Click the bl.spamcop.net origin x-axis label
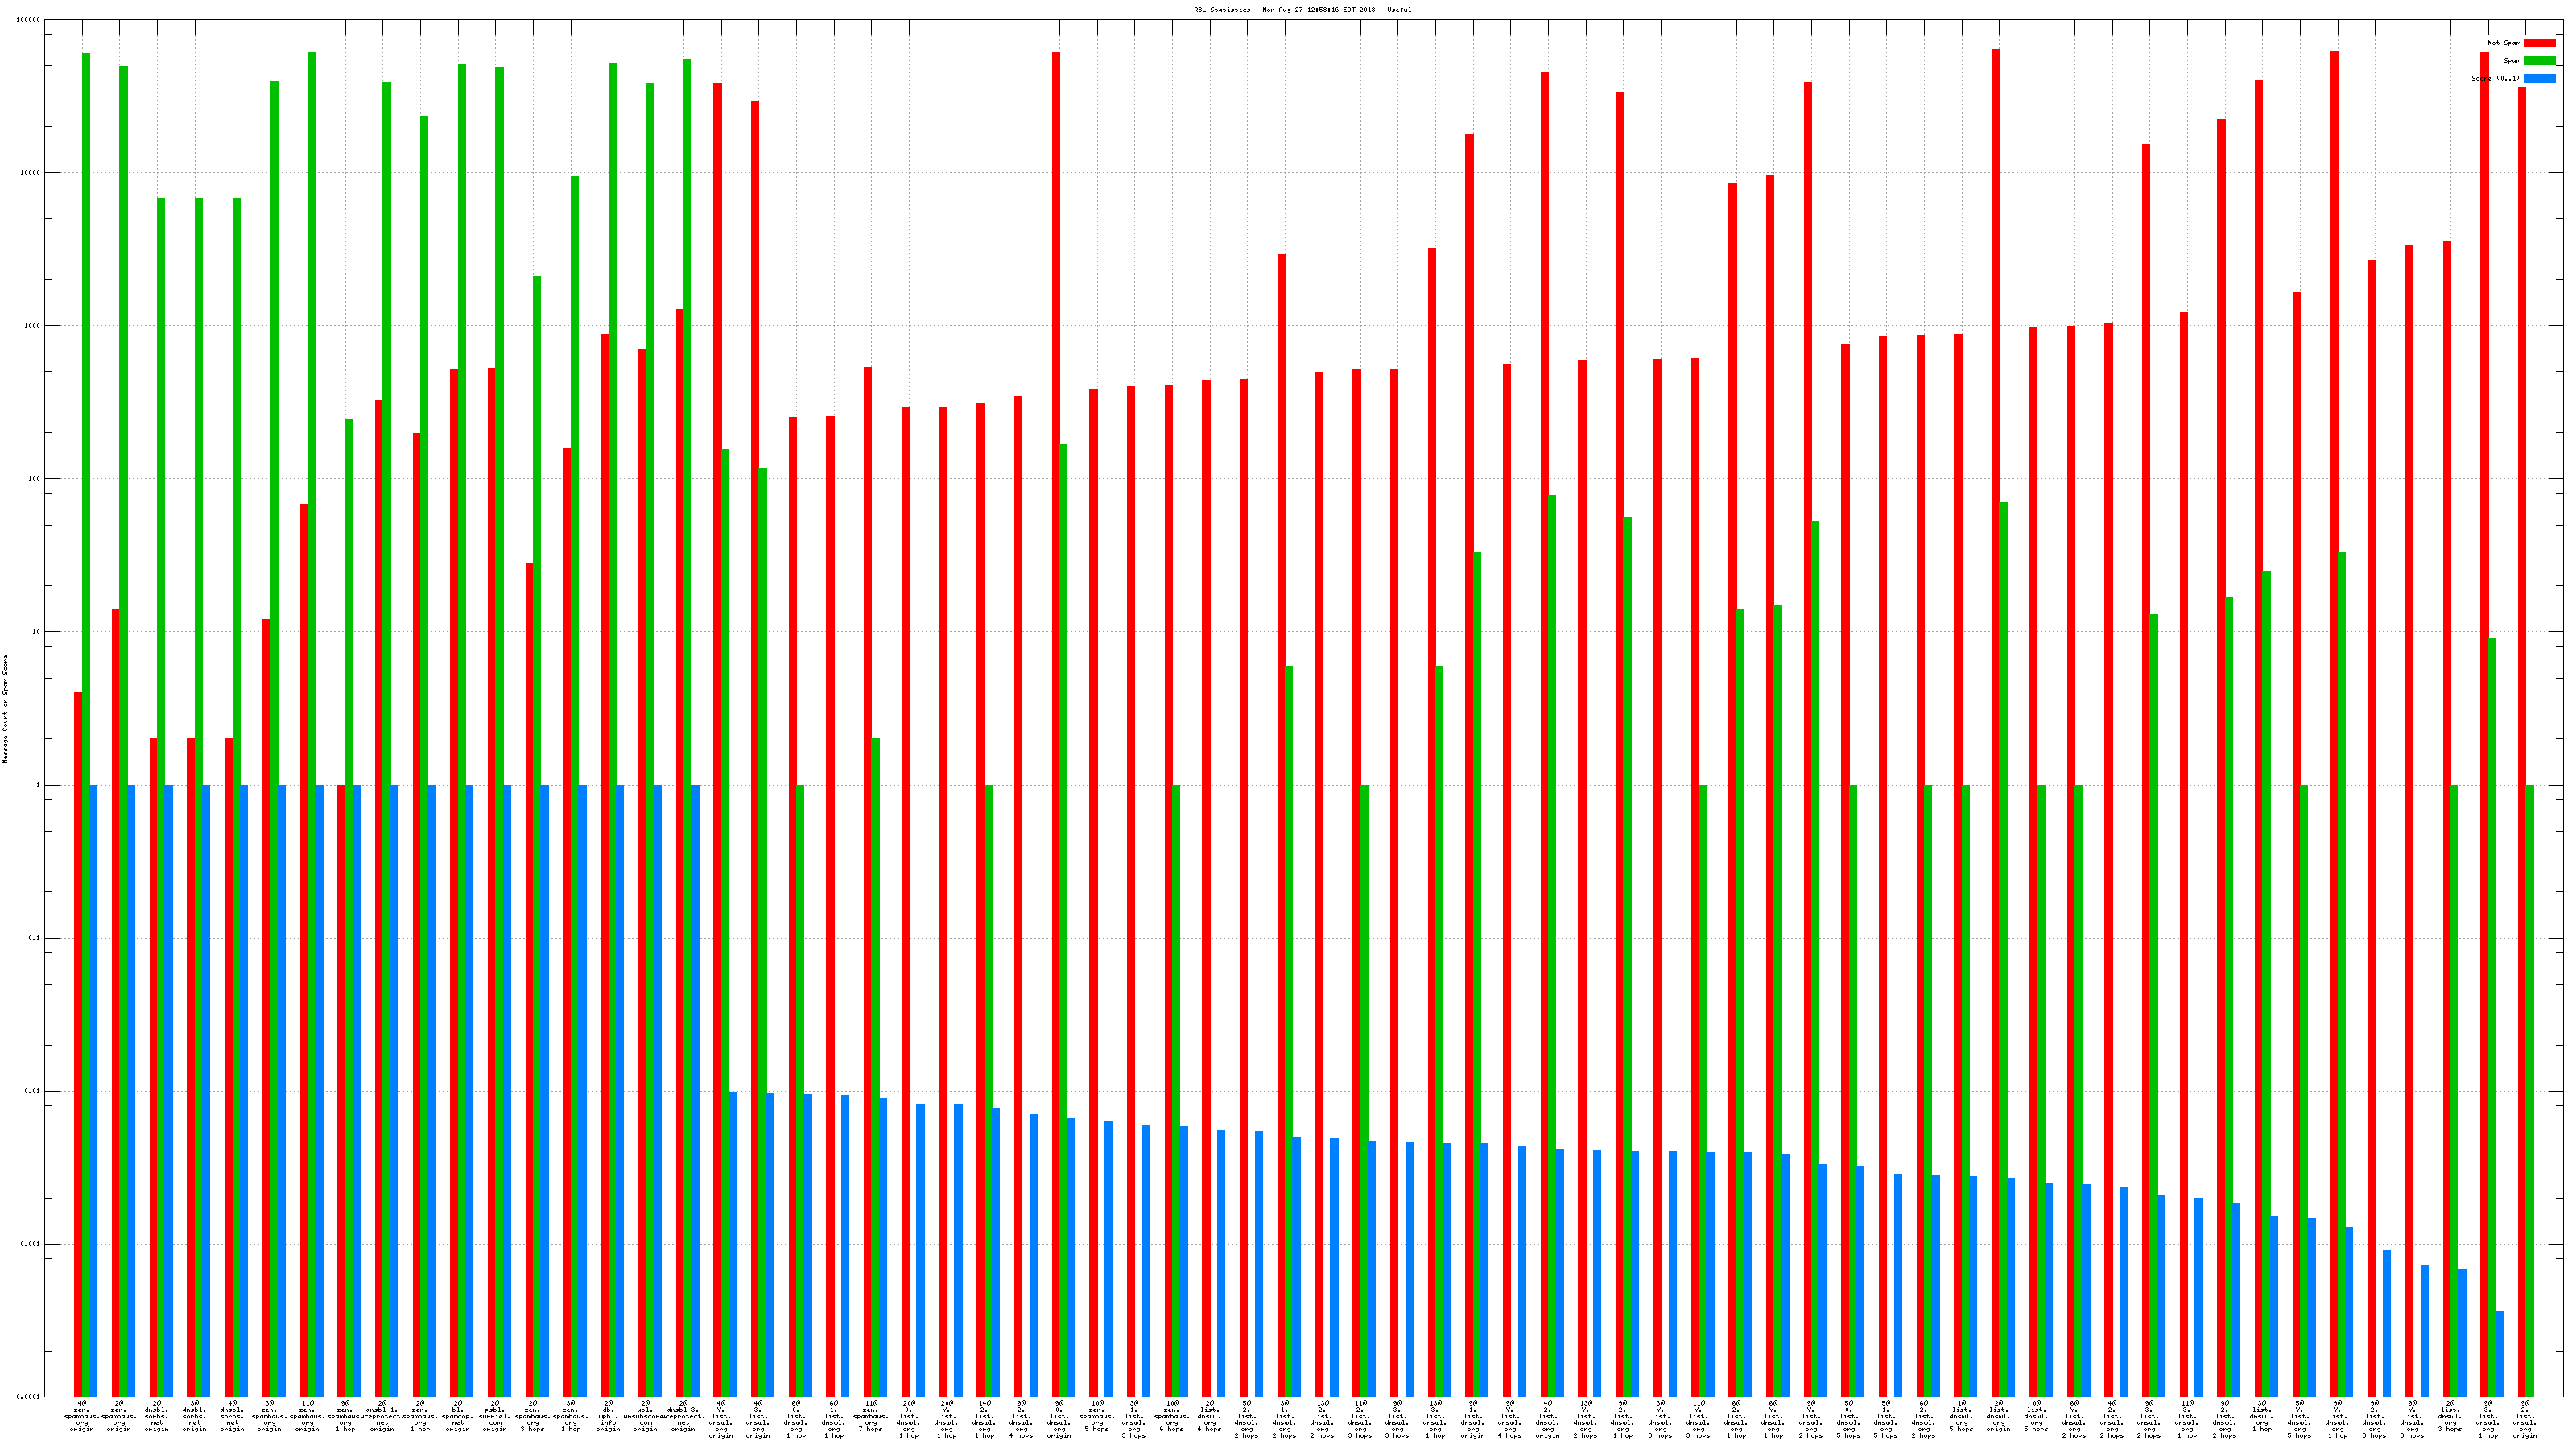 [x=458, y=1416]
